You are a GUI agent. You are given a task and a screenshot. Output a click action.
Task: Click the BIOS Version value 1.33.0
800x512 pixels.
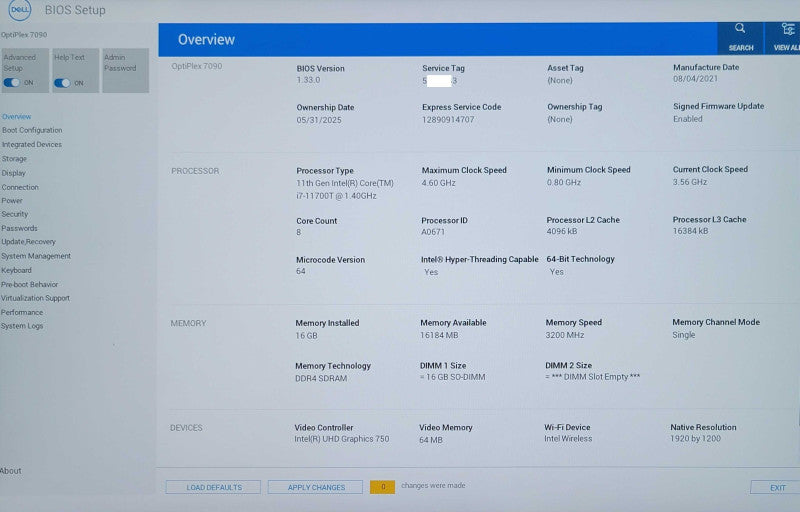click(x=308, y=80)
